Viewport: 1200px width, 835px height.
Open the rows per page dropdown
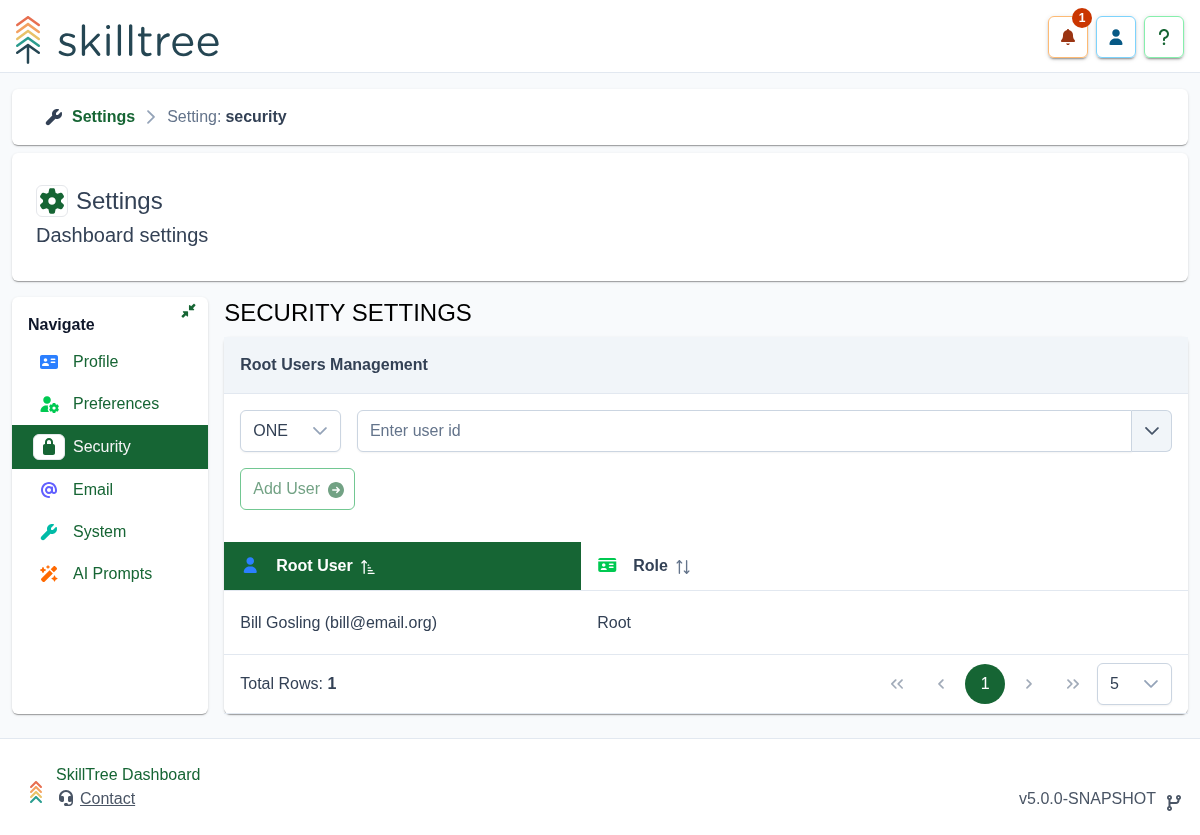click(x=1134, y=684)
